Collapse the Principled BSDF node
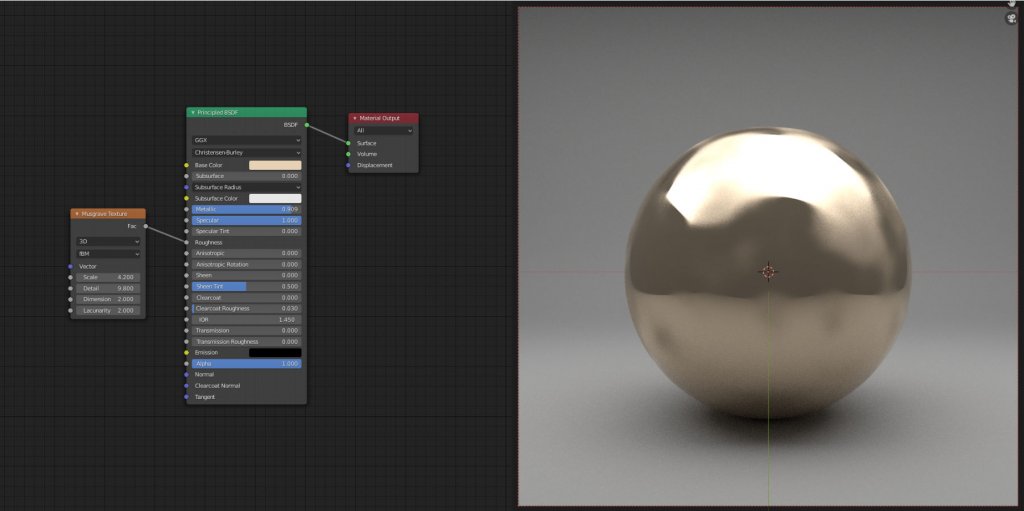This screenshot has width=1024, height=511. pyautogui.click(x=191, y=113)
